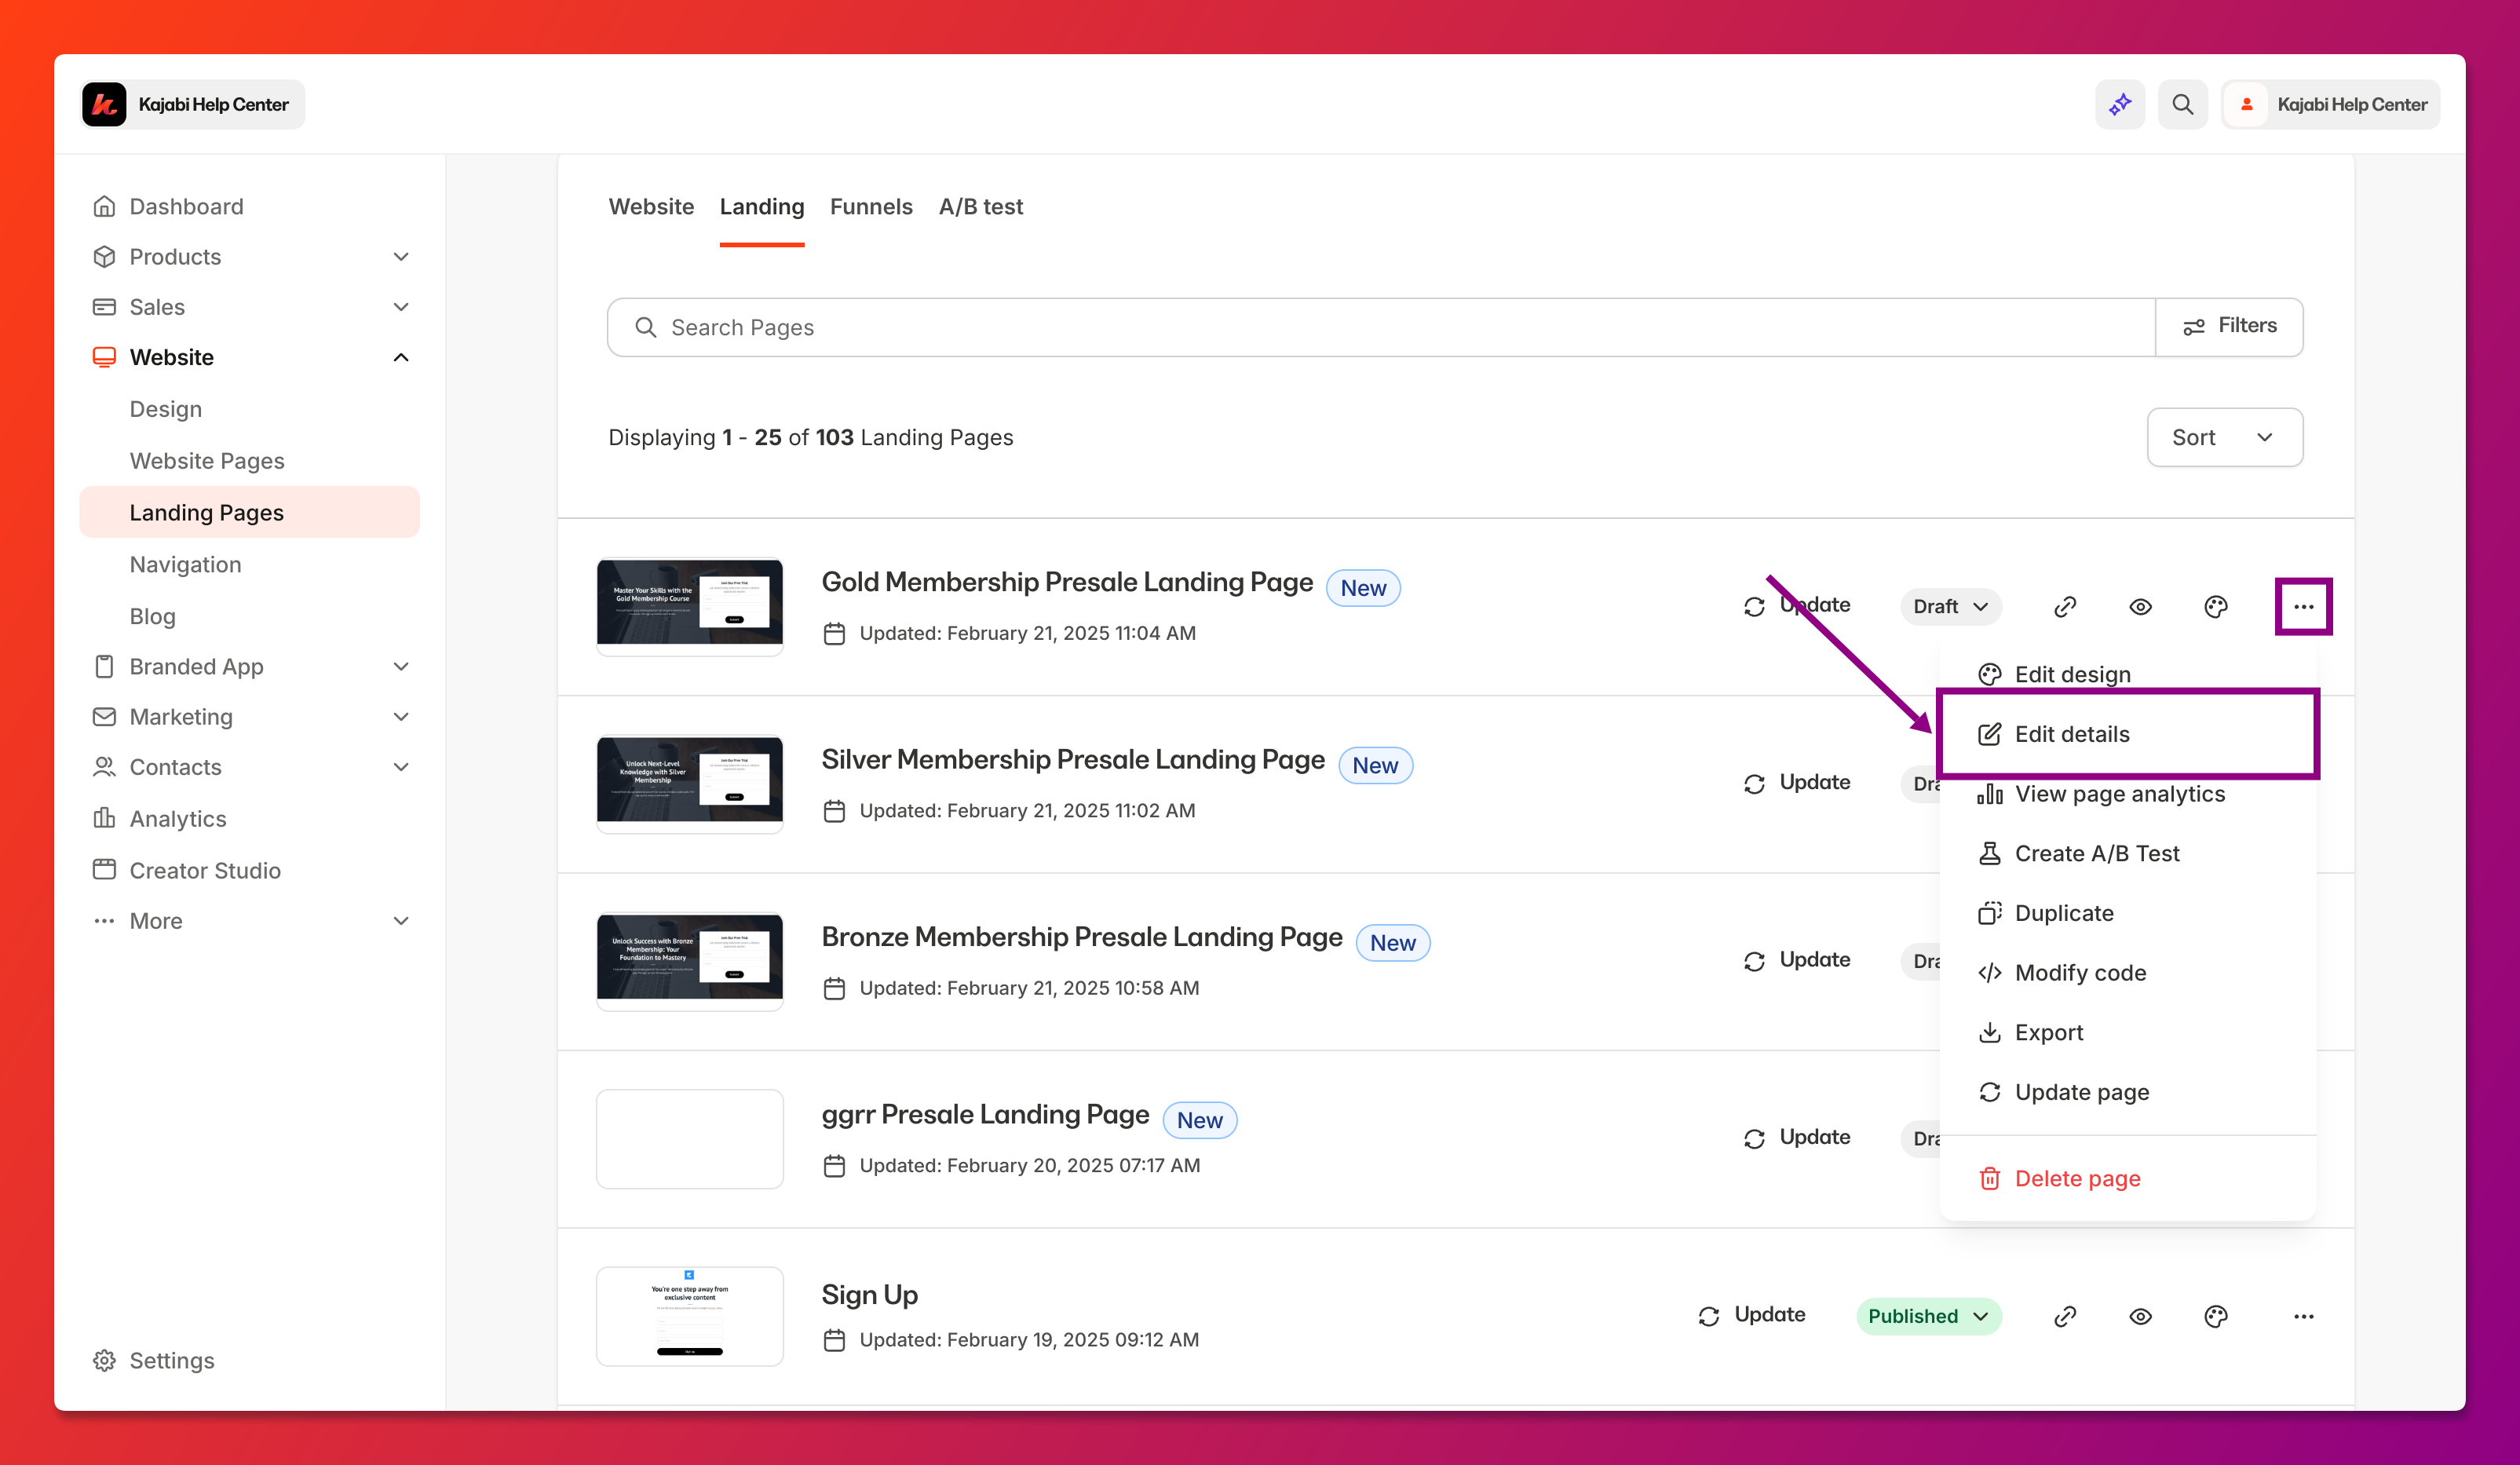Screen dimensions: 2520x1465
Task: Select Modify code from the menu
Action: tap(2127, 973)
